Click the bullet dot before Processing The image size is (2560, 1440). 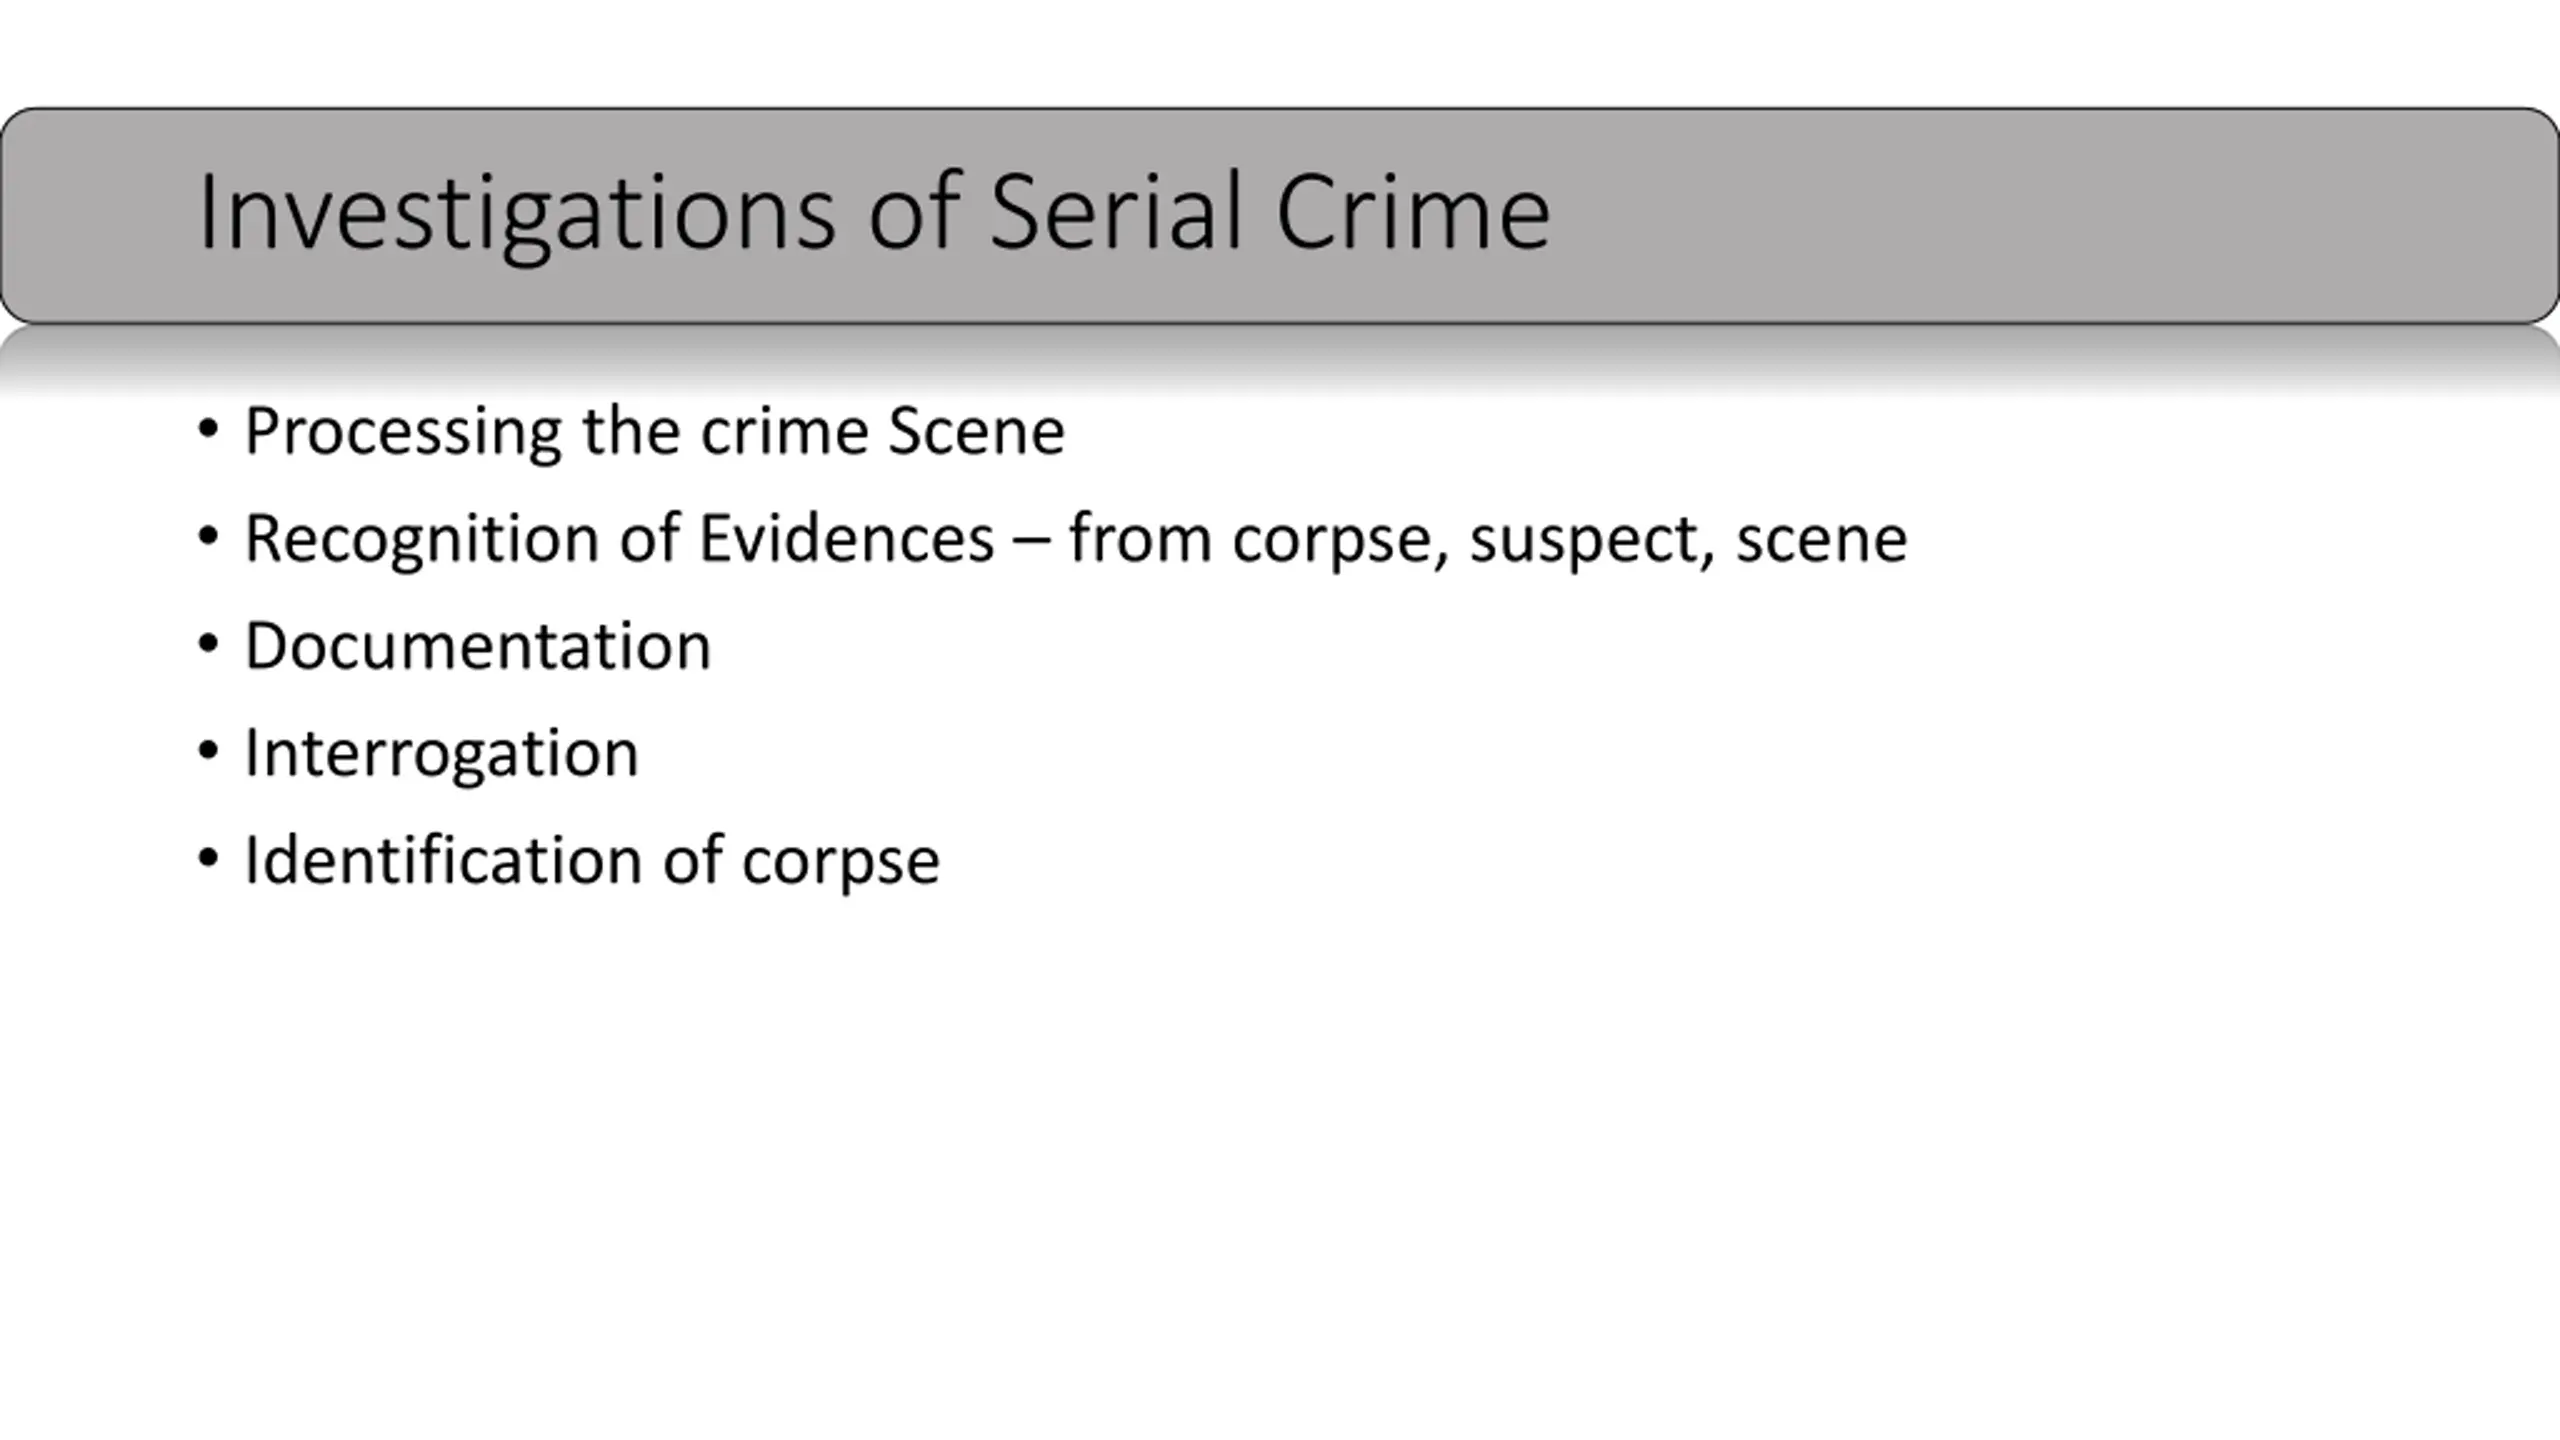click(208, 431)
